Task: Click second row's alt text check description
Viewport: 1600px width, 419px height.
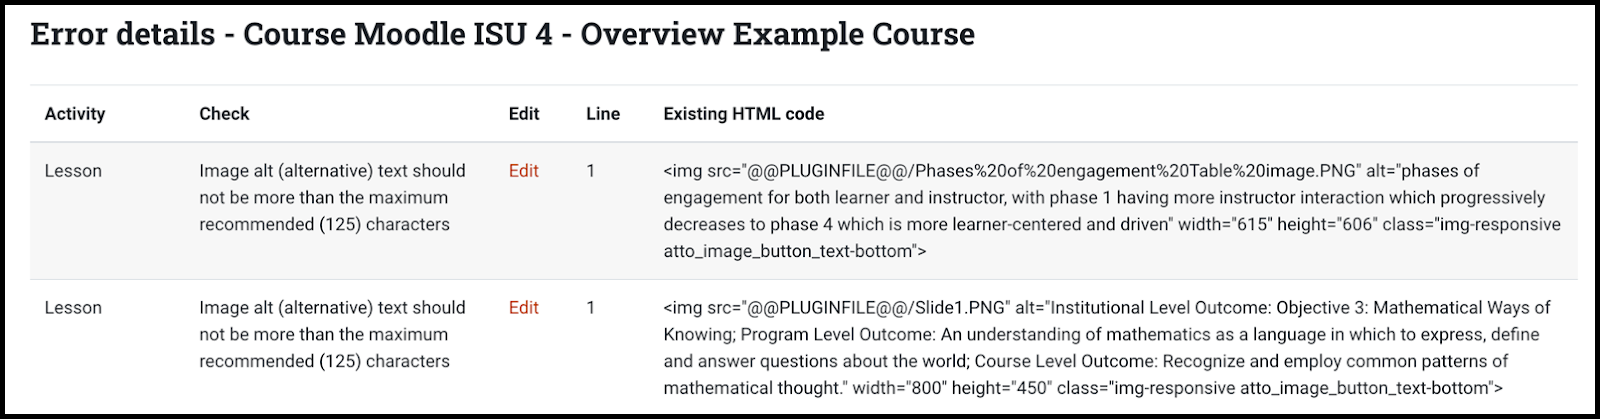Action: click(332, 335)
